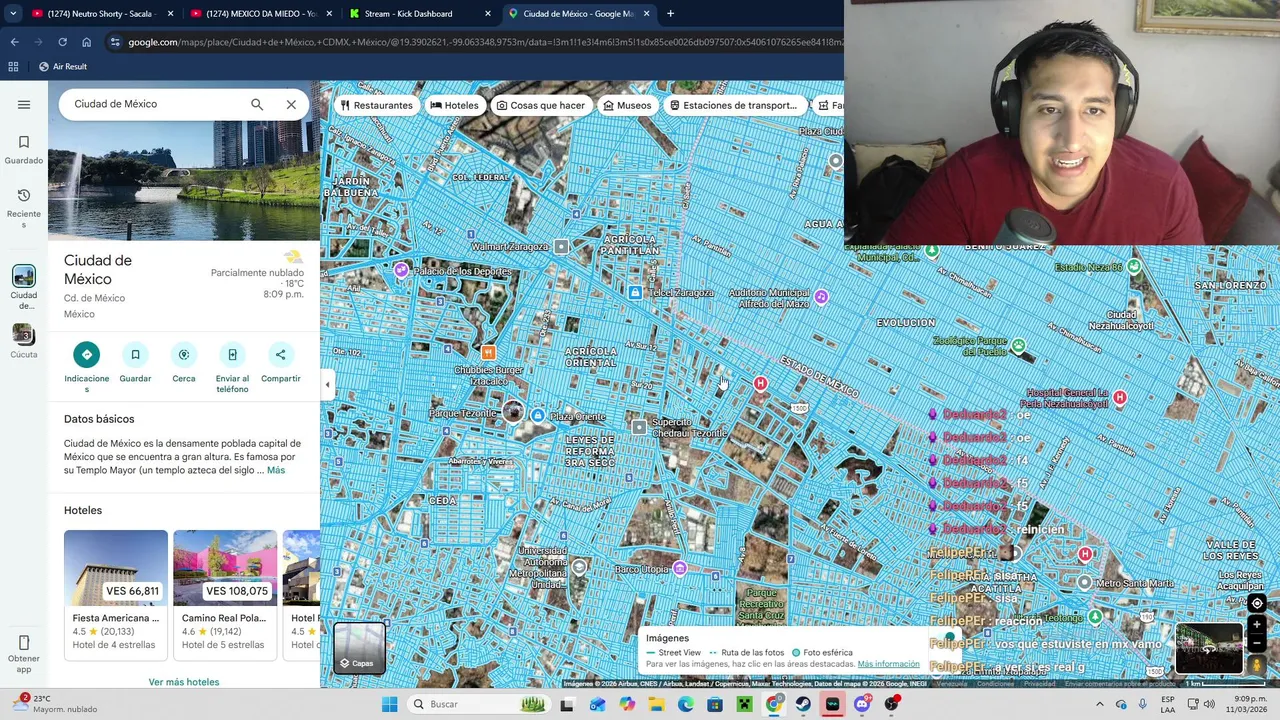Open Recientes in the left sidebar

24,207
